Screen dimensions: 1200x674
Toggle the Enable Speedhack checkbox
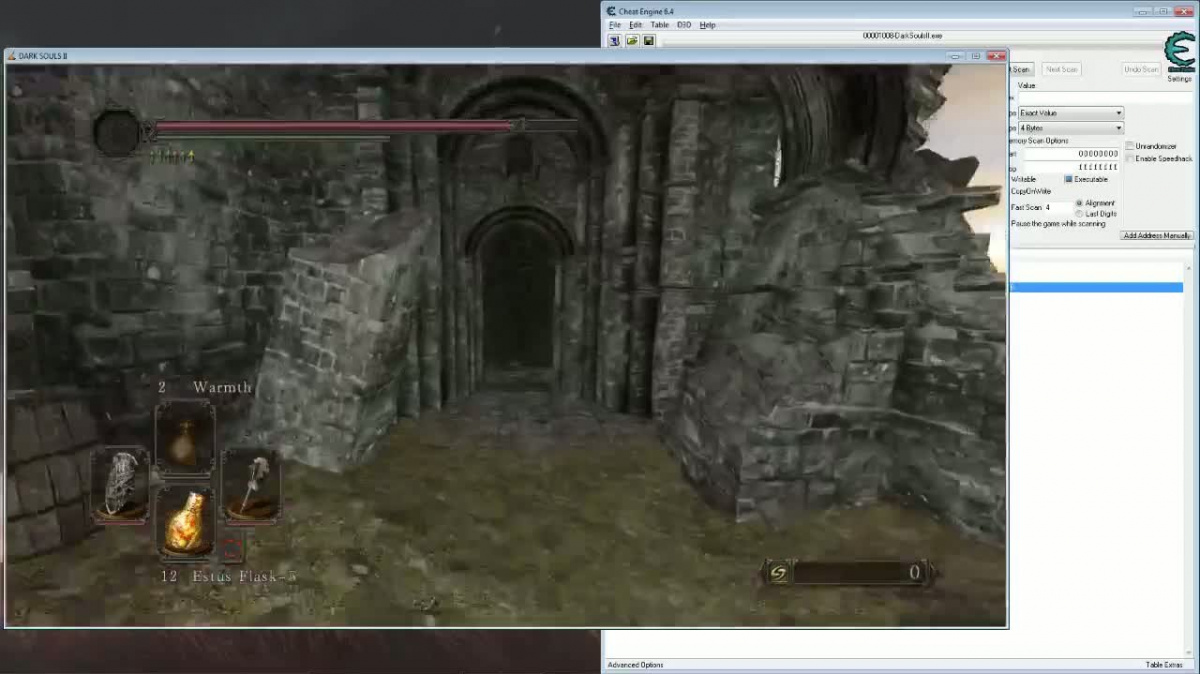click(x=1130, y=158)
